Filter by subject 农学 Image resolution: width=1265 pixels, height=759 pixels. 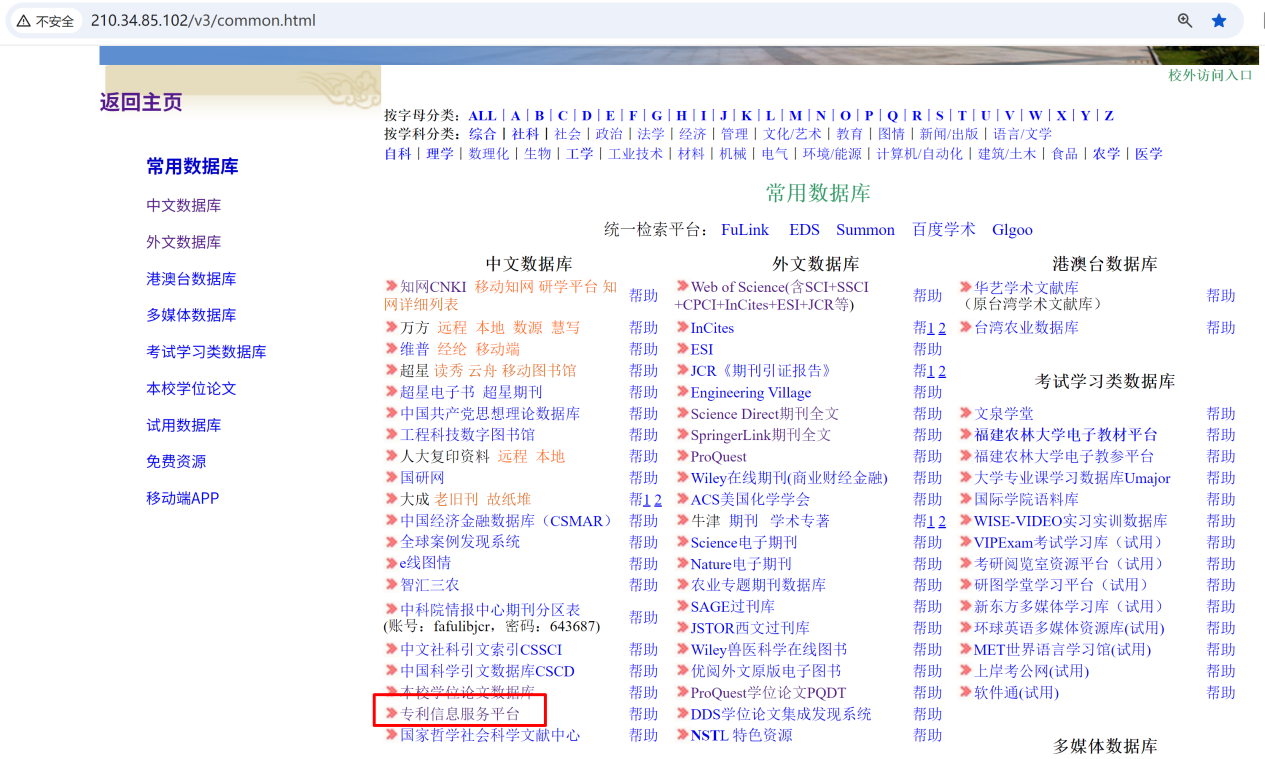click(x=1107, y=154)
